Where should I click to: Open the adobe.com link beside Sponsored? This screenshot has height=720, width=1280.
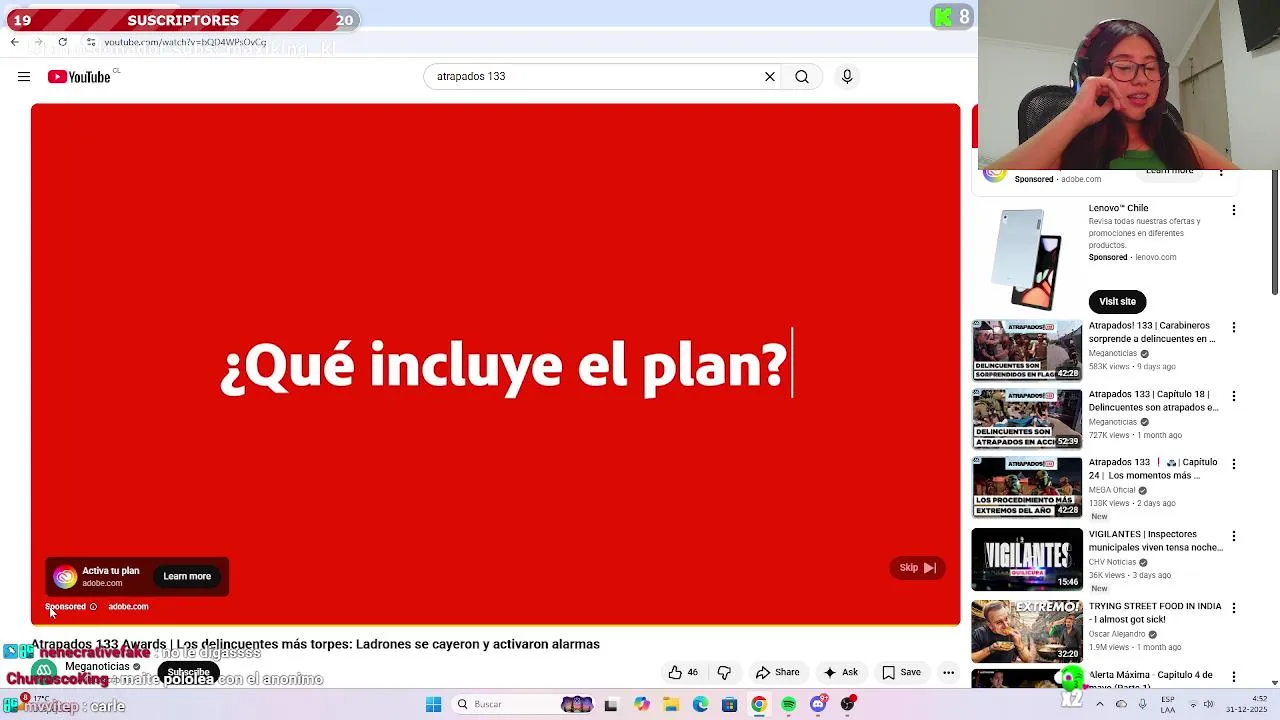pos(128,607)
